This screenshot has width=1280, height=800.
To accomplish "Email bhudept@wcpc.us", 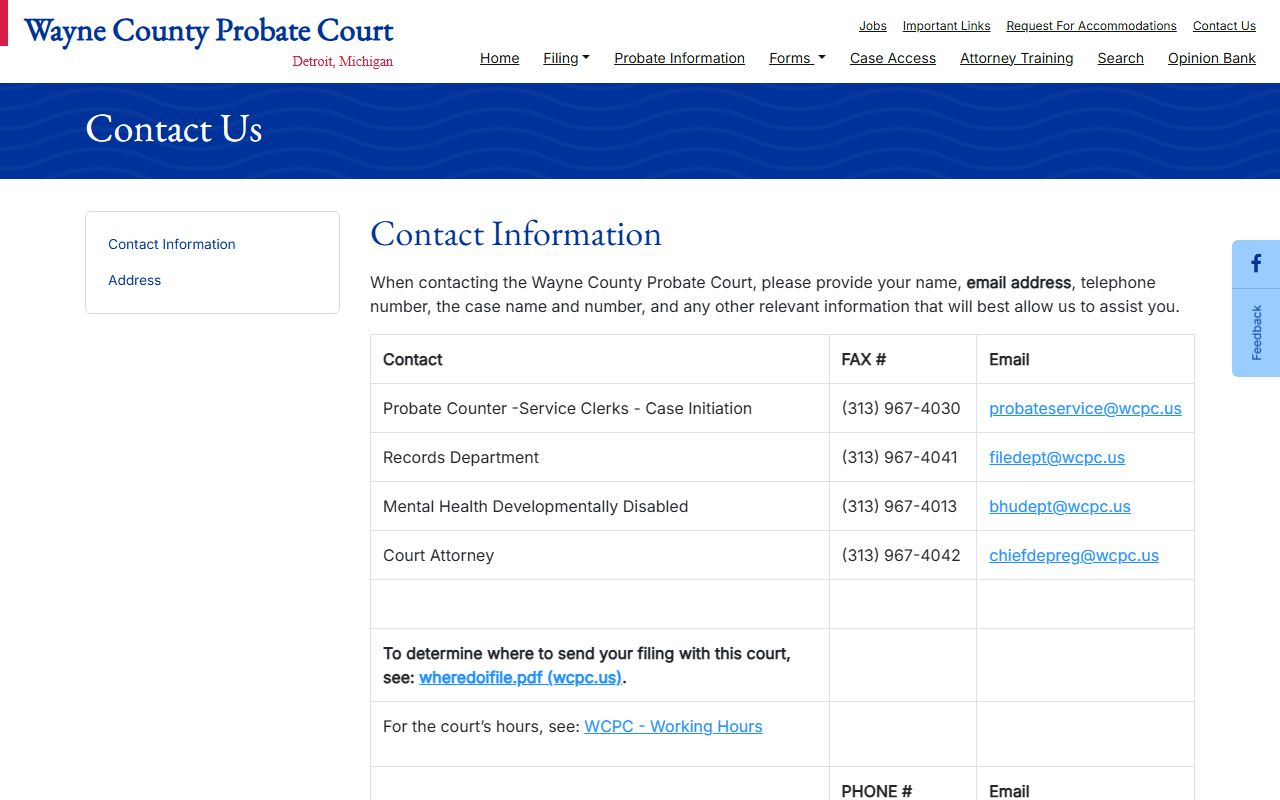I will click(x=1060, y=506).
